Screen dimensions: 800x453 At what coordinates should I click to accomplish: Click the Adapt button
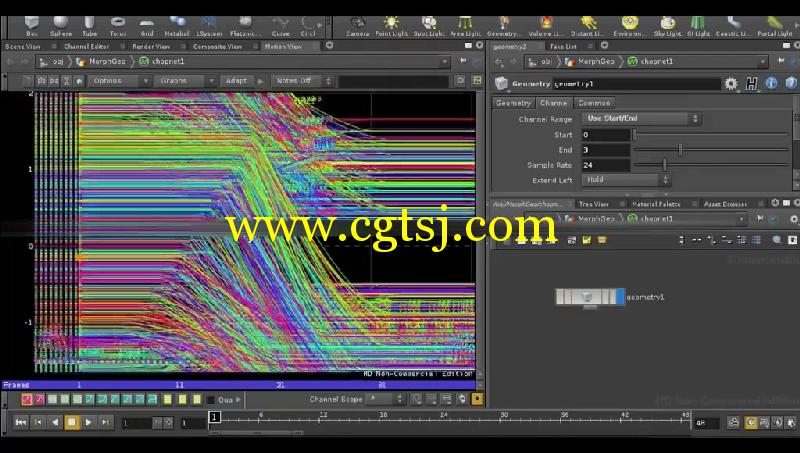(236, 81)
